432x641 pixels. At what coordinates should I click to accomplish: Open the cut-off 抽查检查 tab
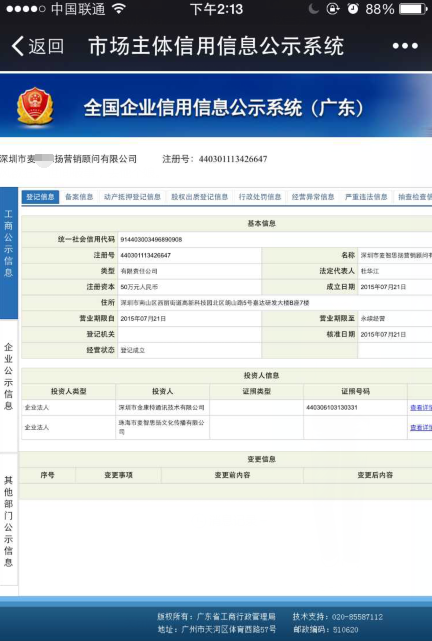tap(414, 197)
